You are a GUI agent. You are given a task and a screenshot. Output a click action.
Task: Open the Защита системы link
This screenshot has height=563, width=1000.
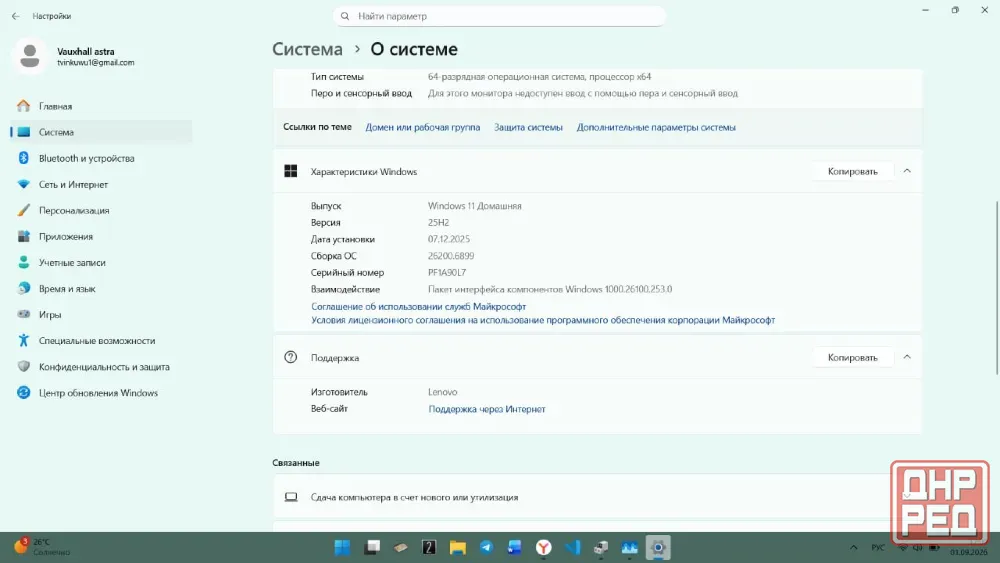click(x=528, y=128)
